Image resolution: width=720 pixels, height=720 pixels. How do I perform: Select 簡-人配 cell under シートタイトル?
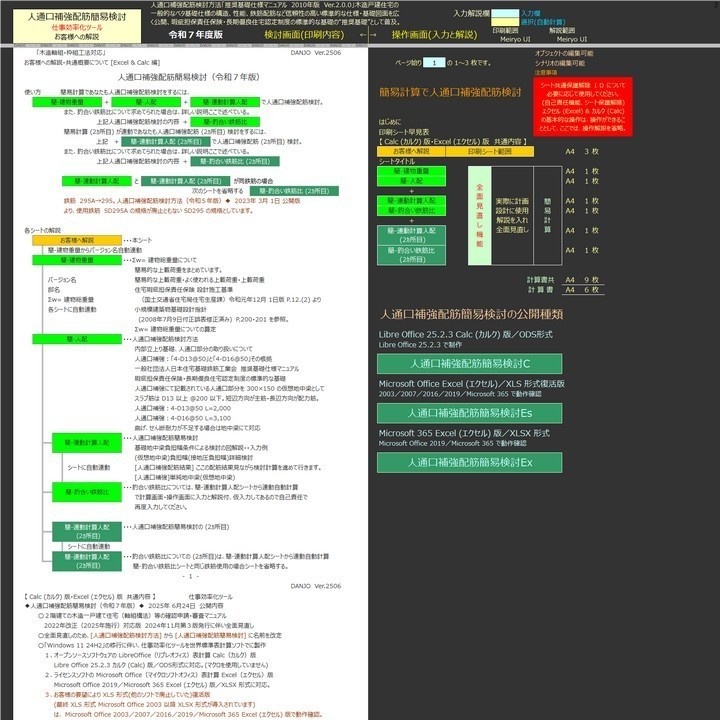click(x=411, y=181)
